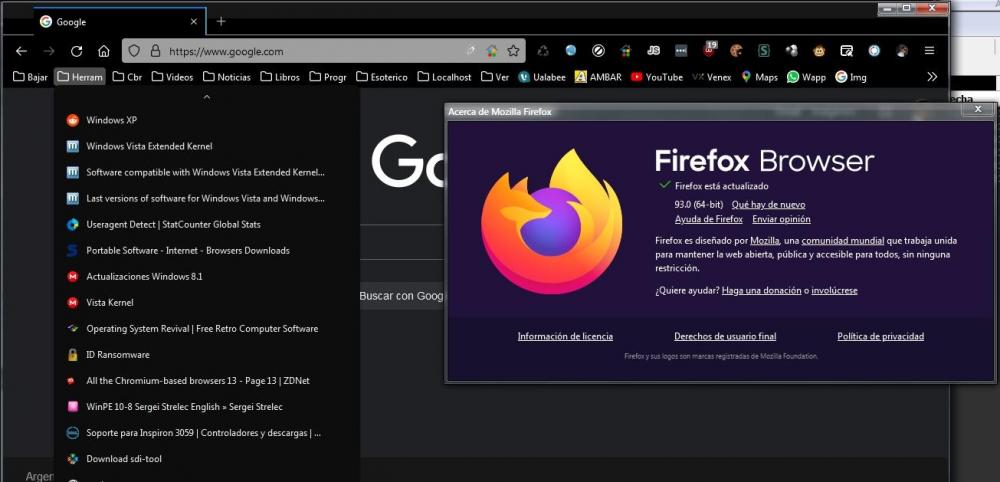Open Actualizaciones Windows 8.1 bookmark
Viewport: 1000px width, 482px height.
pyautogui.click(x=207, y=277)
